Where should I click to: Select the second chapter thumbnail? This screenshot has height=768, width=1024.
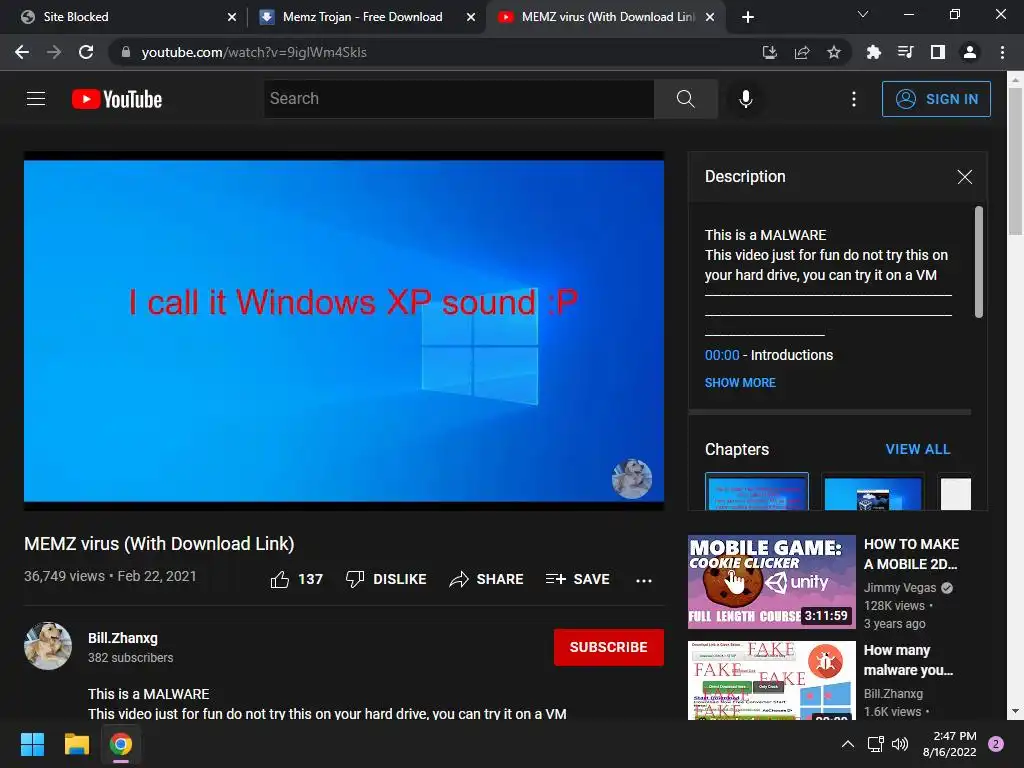[x=872, y=491]
